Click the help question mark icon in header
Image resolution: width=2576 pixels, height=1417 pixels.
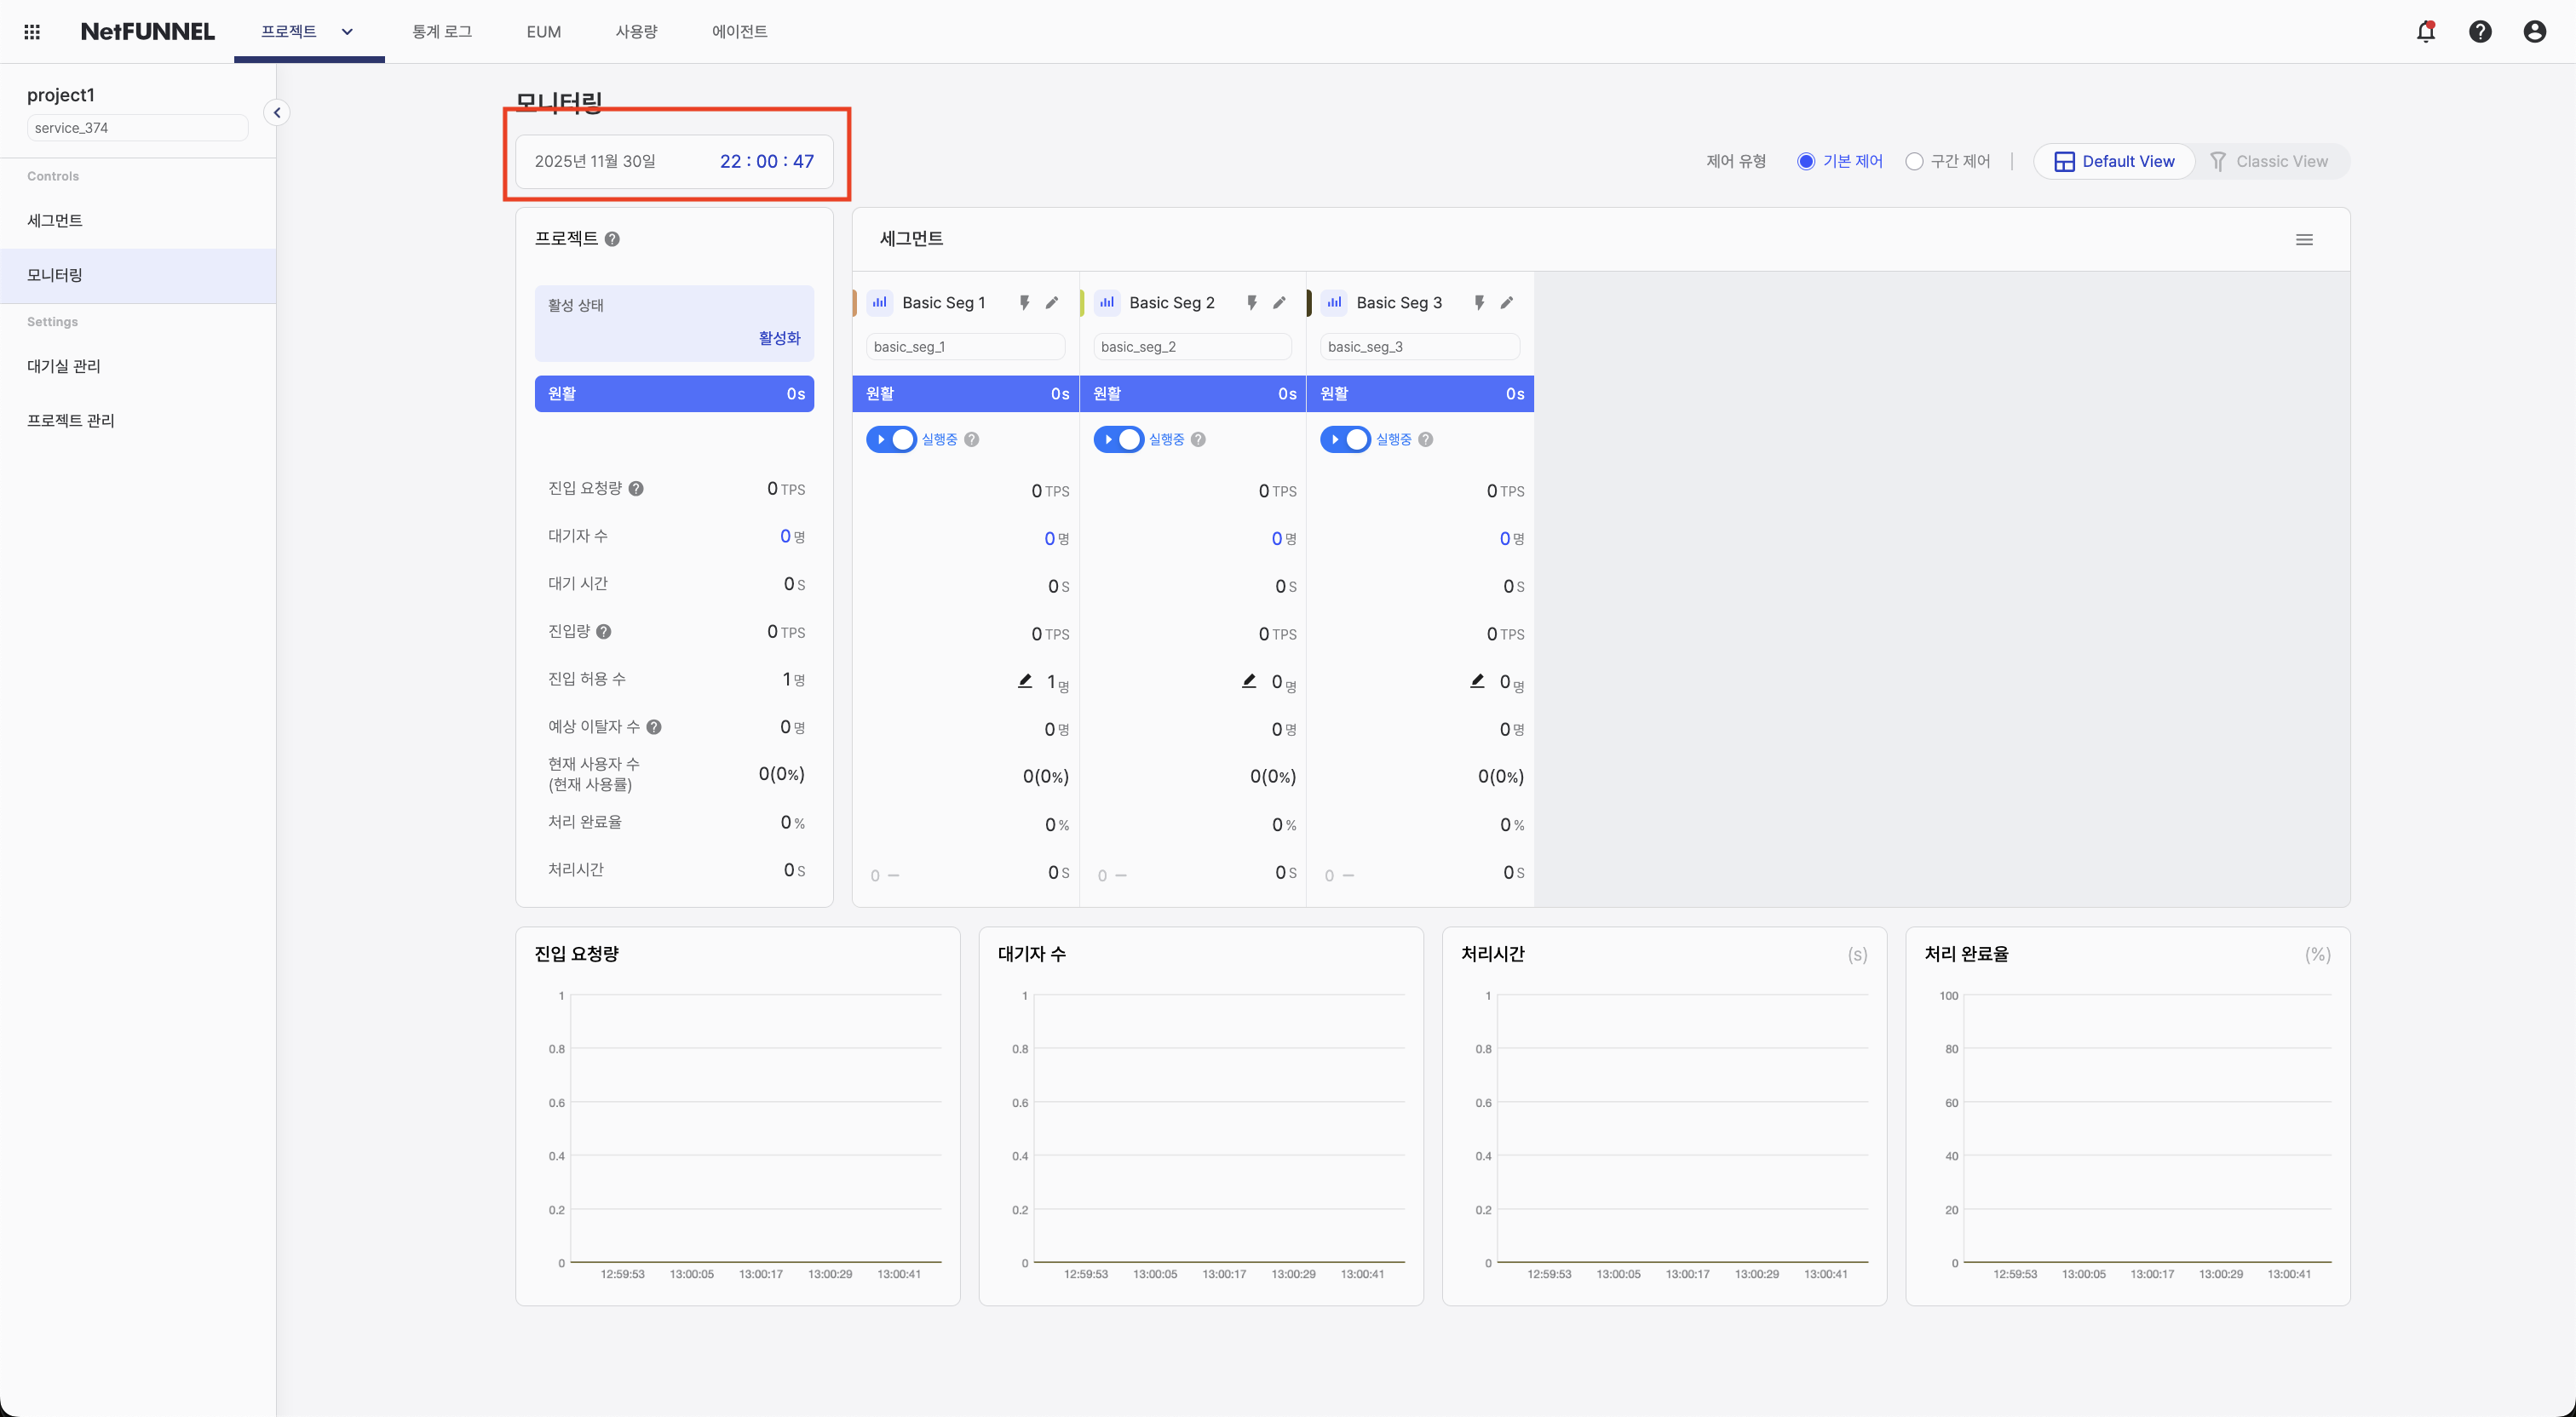click(2480, 32)
